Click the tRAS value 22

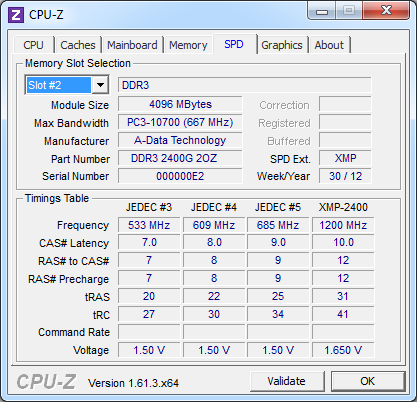coord(214,296)
